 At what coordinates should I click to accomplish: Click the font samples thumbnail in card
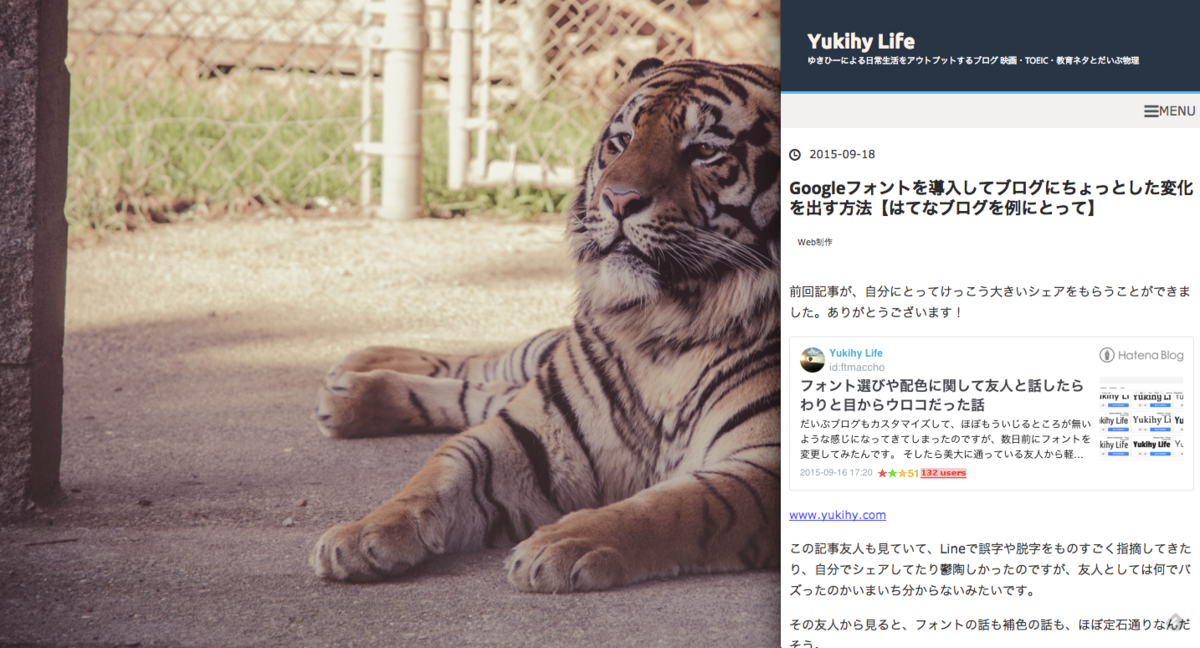pos(1141,418)
